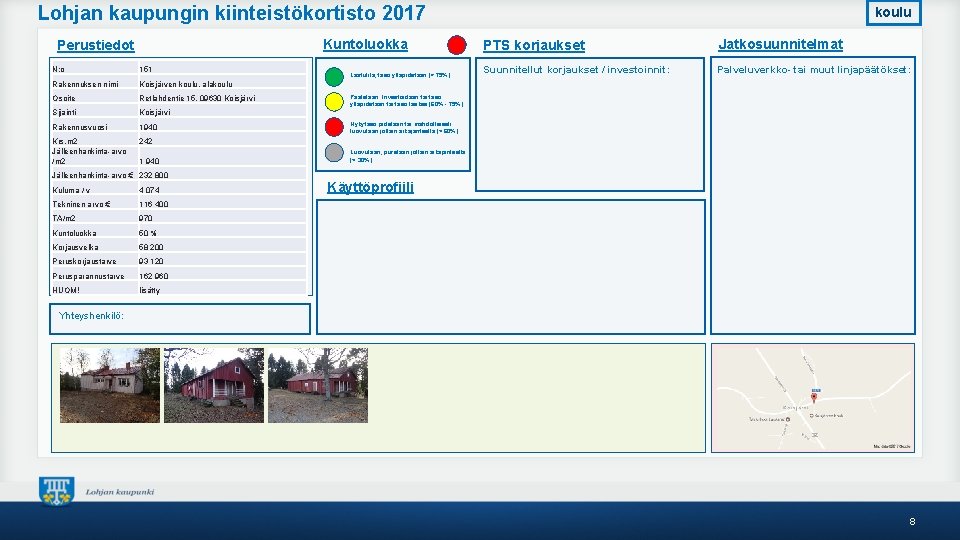Select the Jälleenhankinta-arvo € value '232 800'
960x540 pixels.
coord(154,175)
